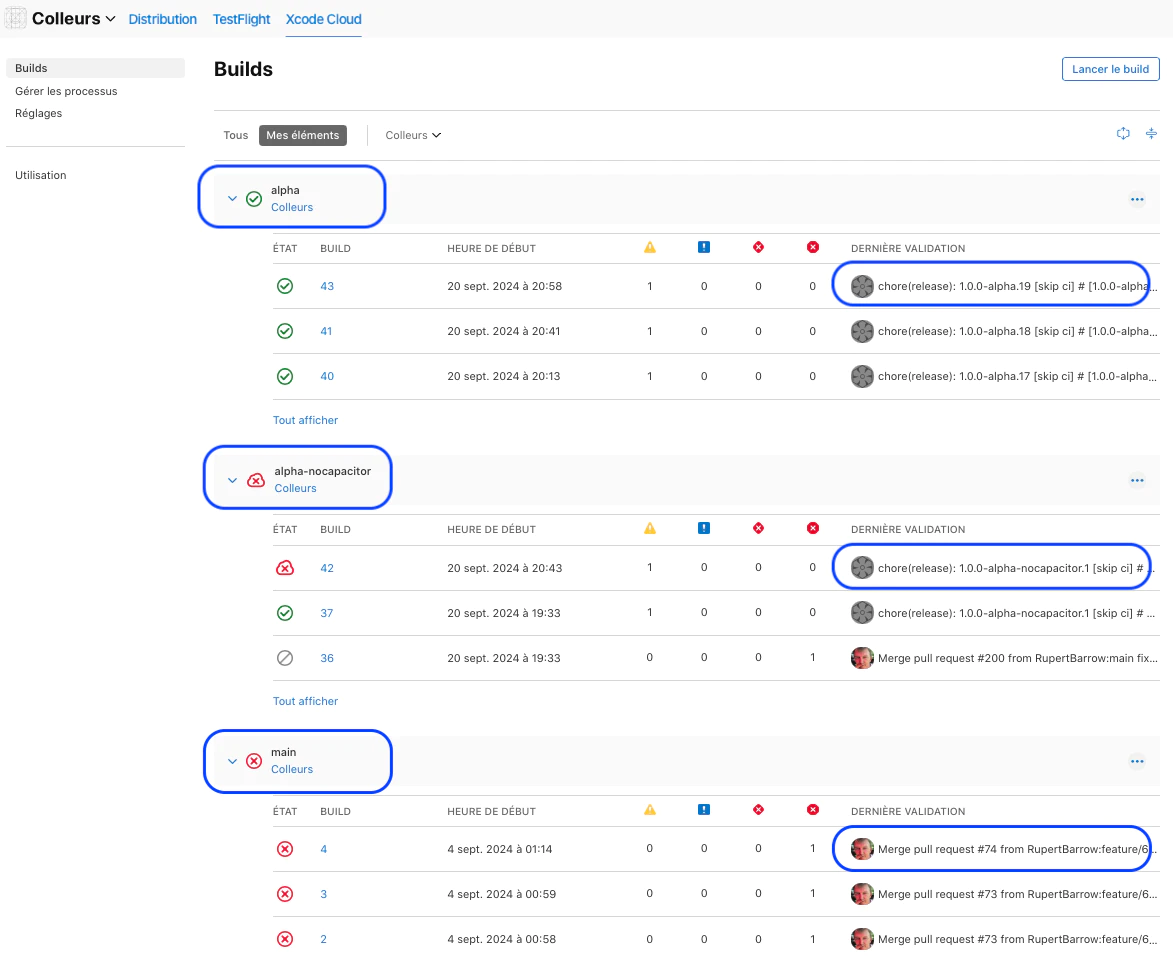The image size is (1173, 958).
Task: Switch filter to Tous
Action: 235,134
